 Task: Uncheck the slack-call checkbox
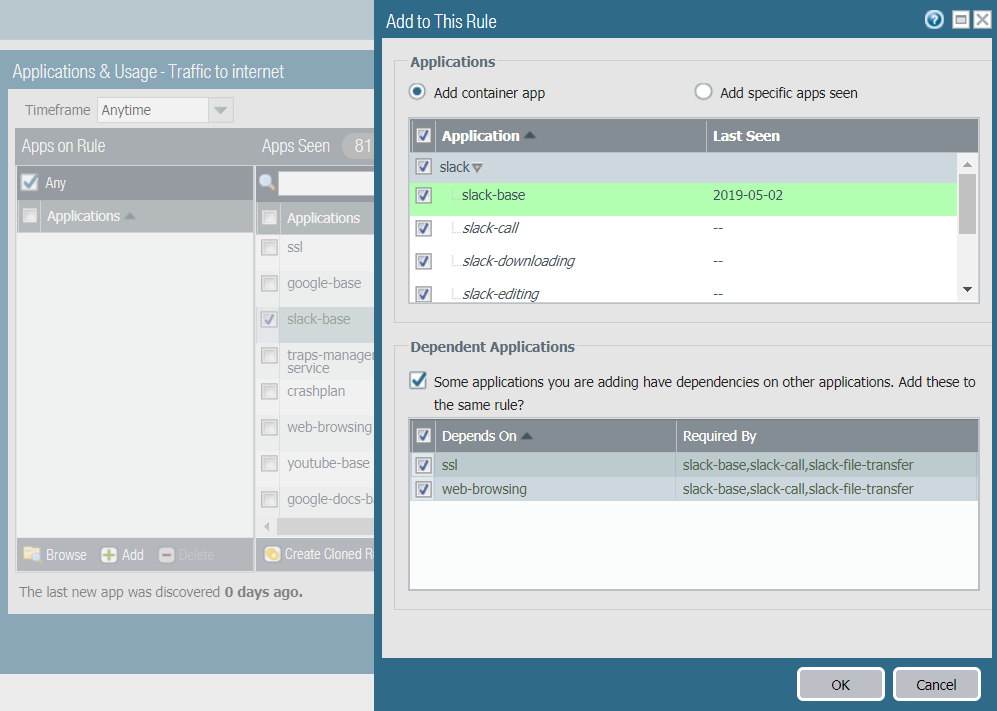click(x=424, y=228)
